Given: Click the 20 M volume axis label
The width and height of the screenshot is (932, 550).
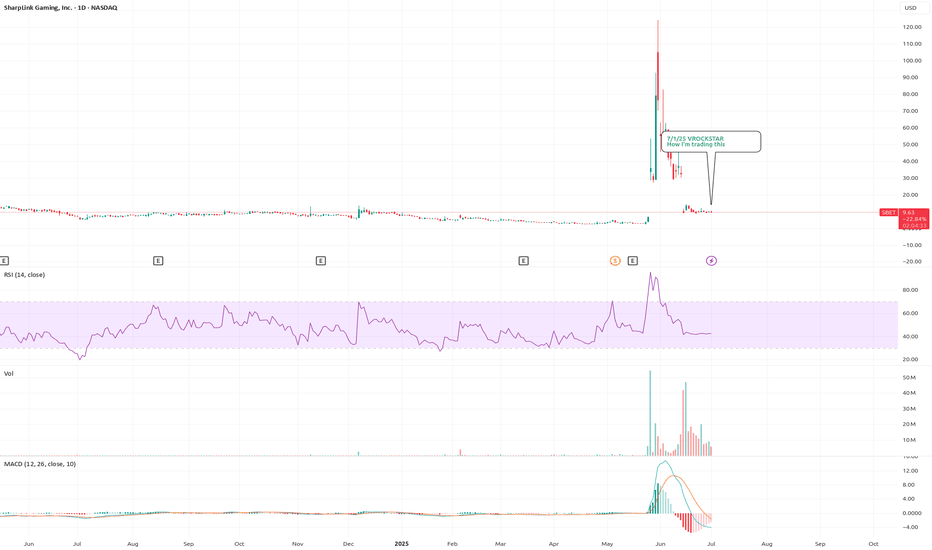Looking at the screenshot, I should coord(911,424).
